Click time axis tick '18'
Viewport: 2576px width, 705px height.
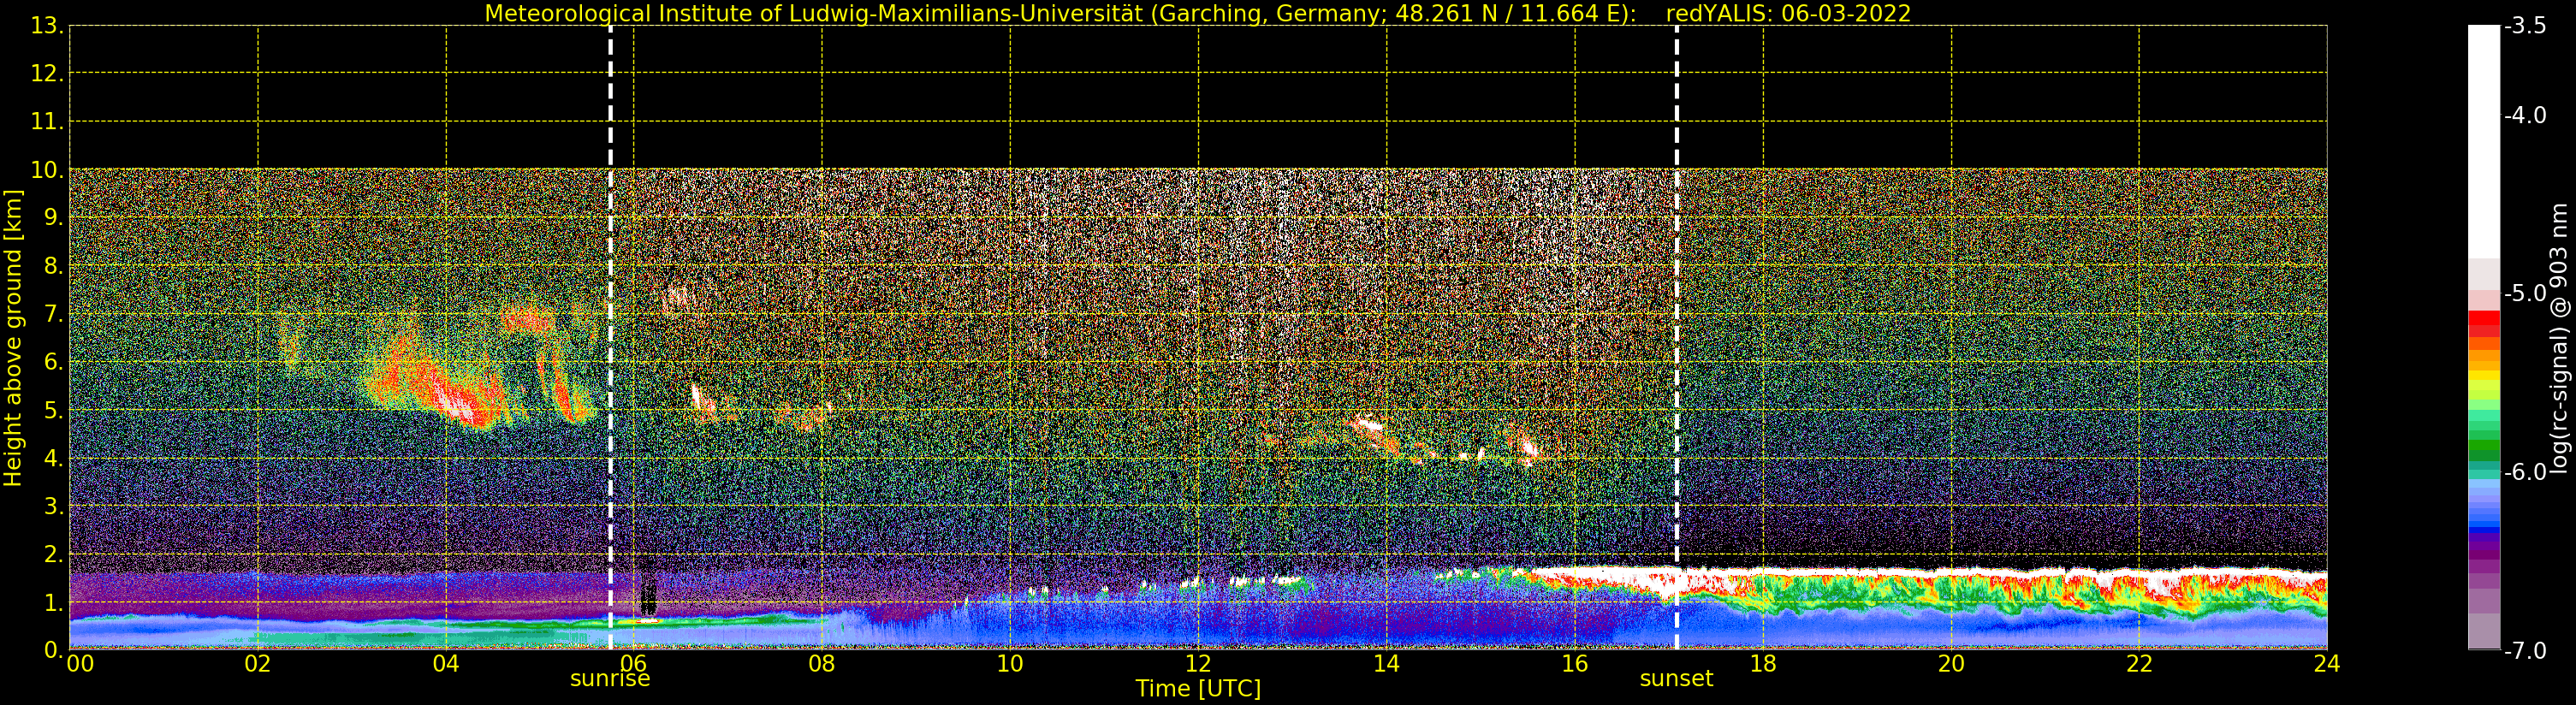click(1763, 664)
